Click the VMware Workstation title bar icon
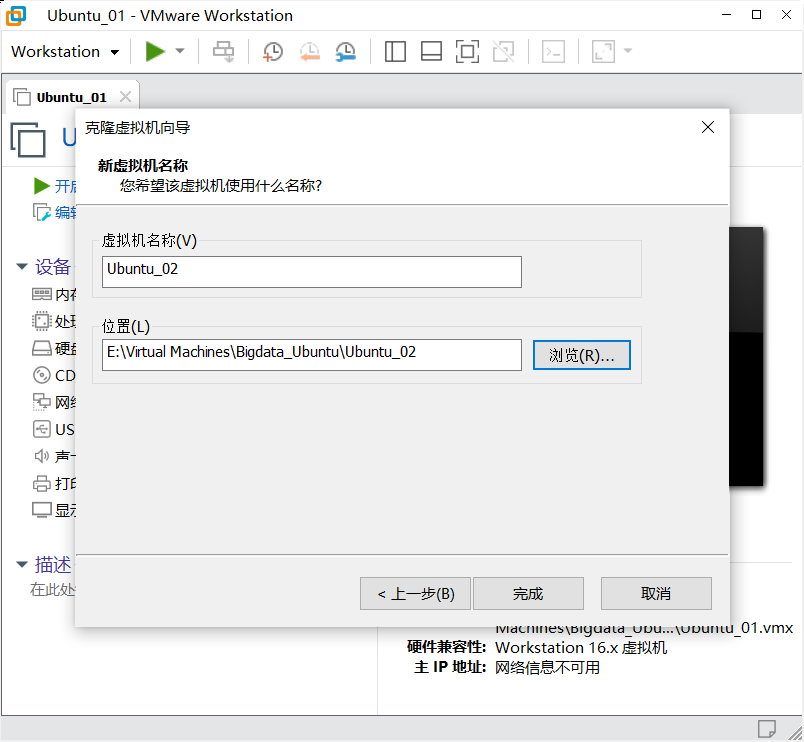Viewport: 804px width, 742px height. coord(16,16)
